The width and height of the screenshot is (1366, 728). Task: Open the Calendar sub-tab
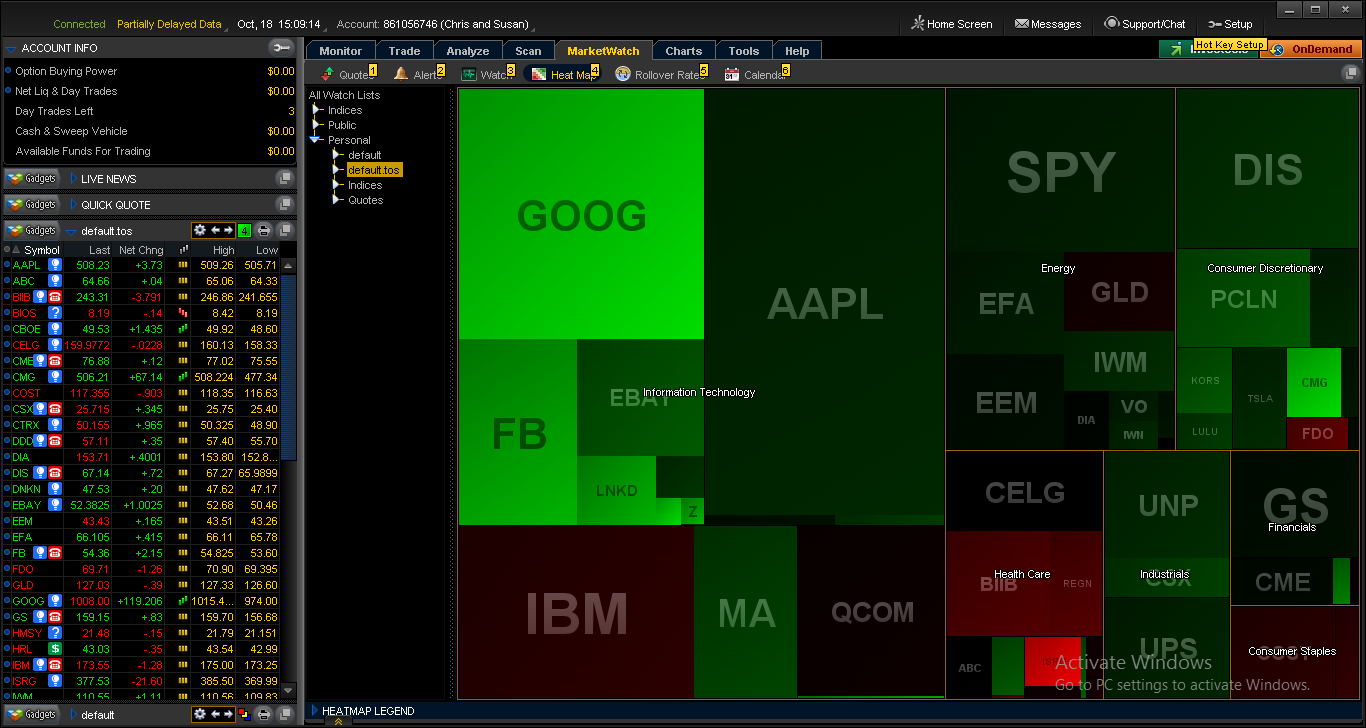755,74
